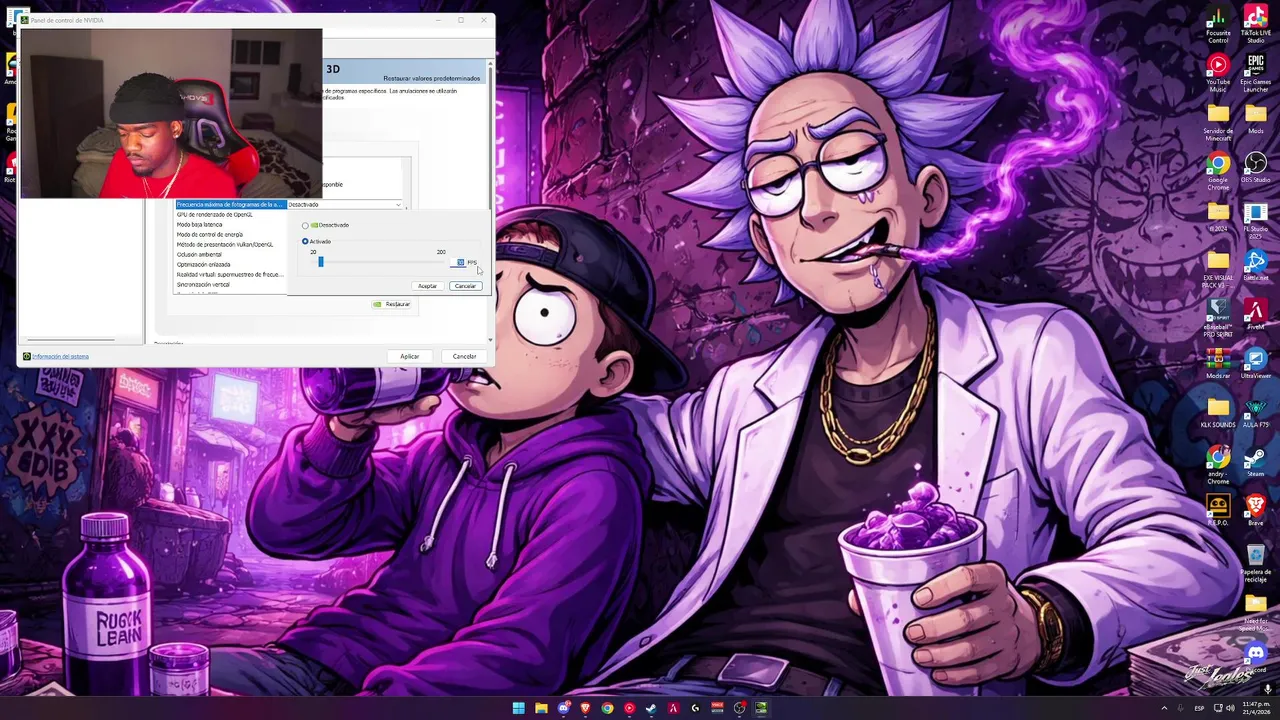Click Aplicar in NVIDIA control panel
This screenshot has width=1280, height=720.
click(x=410, y=356)
